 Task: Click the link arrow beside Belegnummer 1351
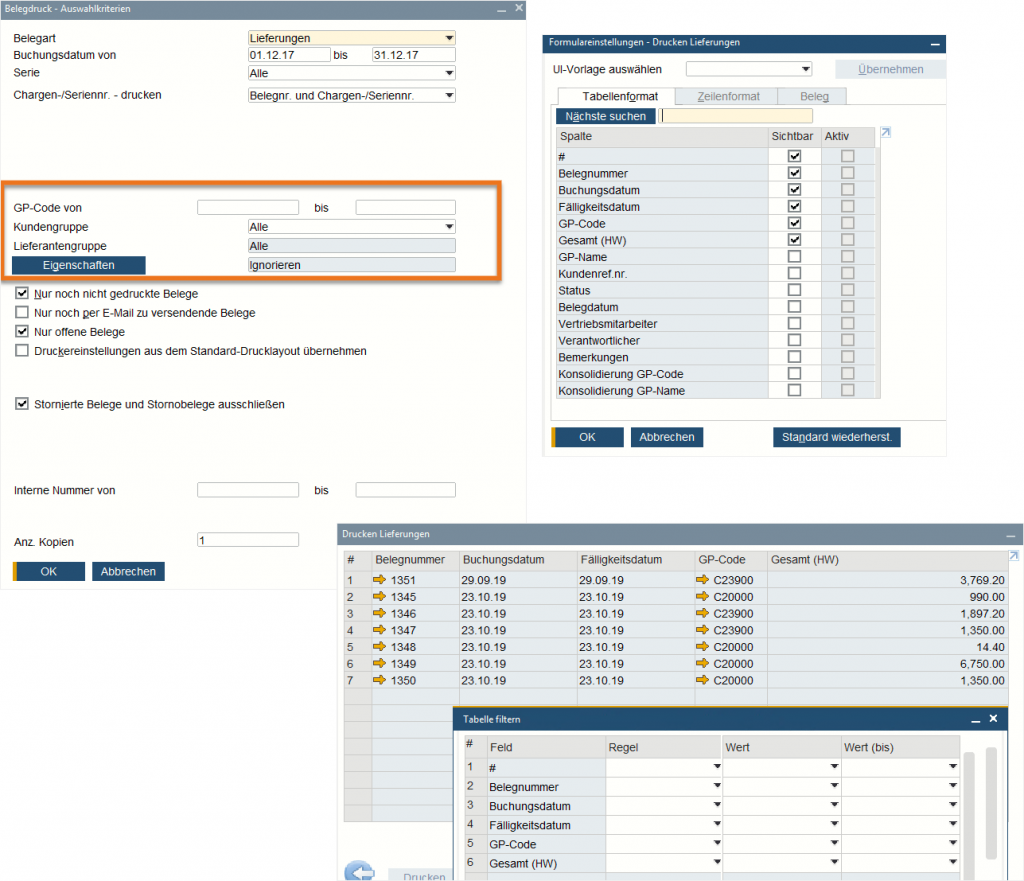tap(380, 580)
